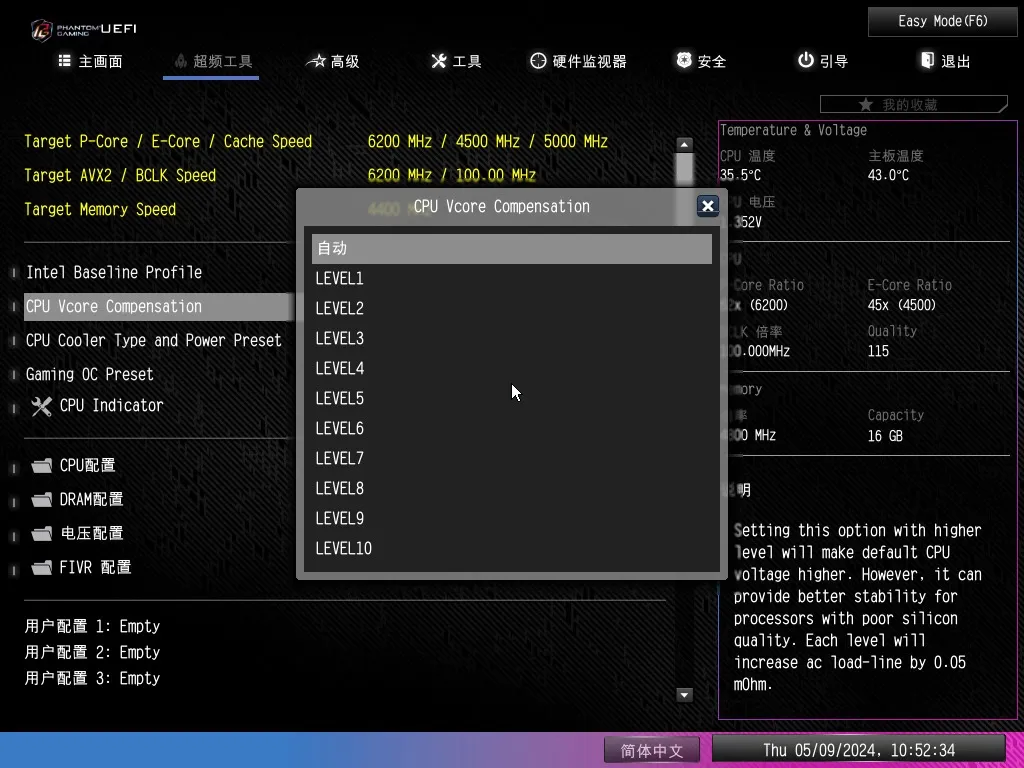Switch to the 超频工具 tab
Viewport: 1024px width, 768px height.
pos(212,61)
